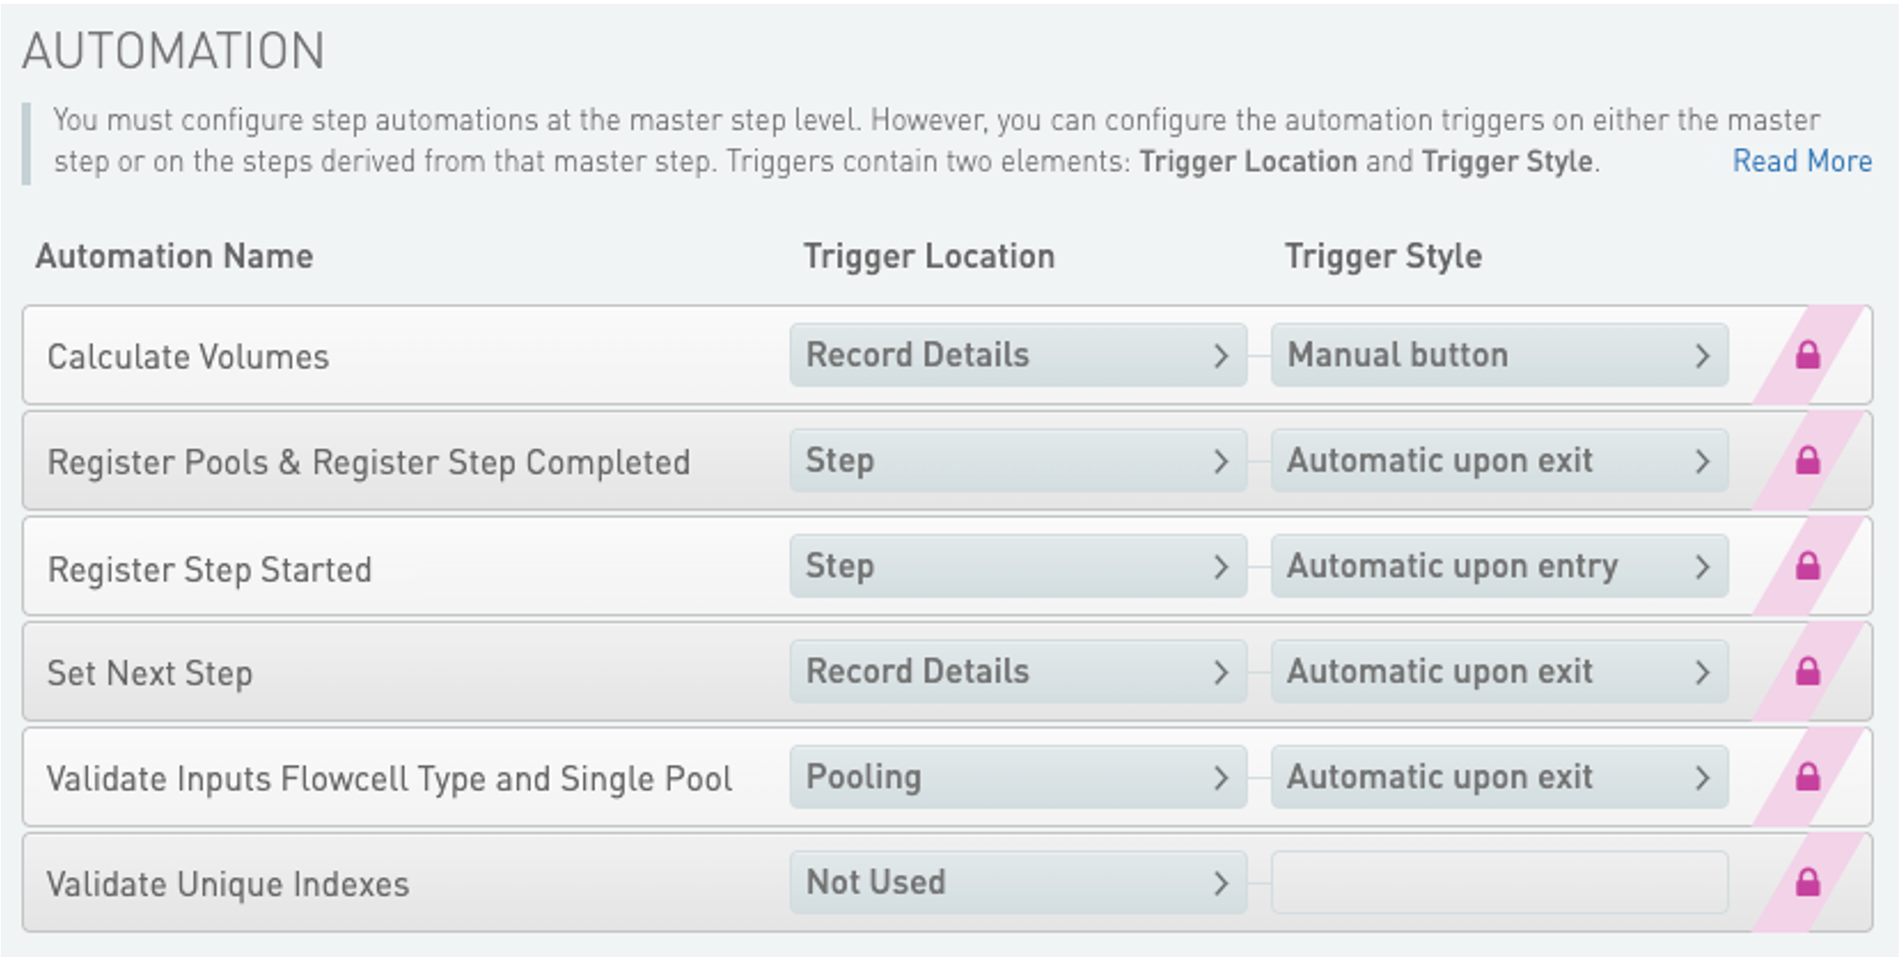The height and width of the screenshot is (957, 1902).
Task: Click empty trigger style field for Validate Unique Indexes
Action: pos(1498,883)
